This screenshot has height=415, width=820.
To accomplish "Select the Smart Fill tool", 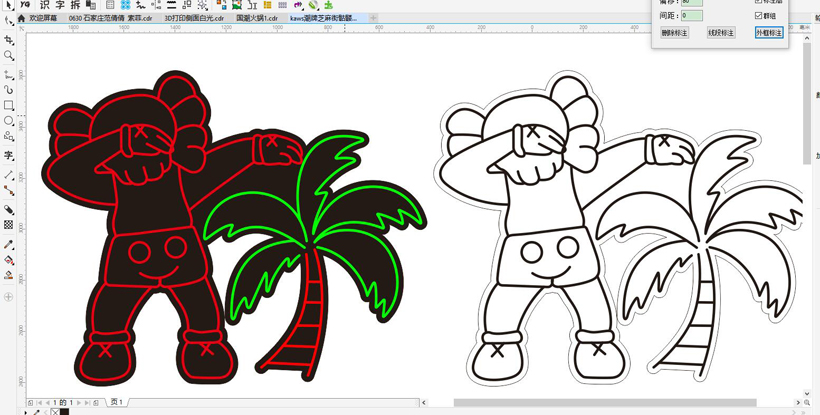I will (x=8, y=275).
